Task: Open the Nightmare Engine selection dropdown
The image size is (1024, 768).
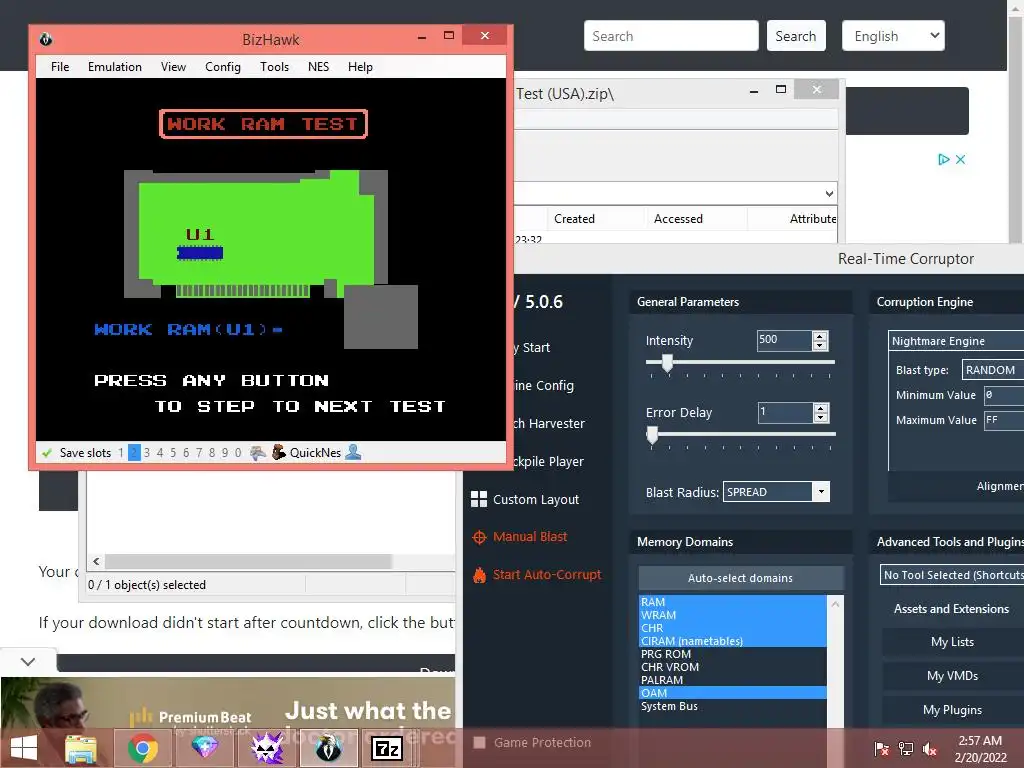Action: click(x=956, y=341)
